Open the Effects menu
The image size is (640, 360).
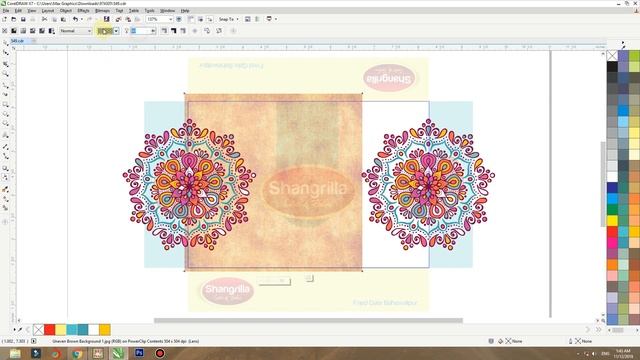[x=83, y=11]
